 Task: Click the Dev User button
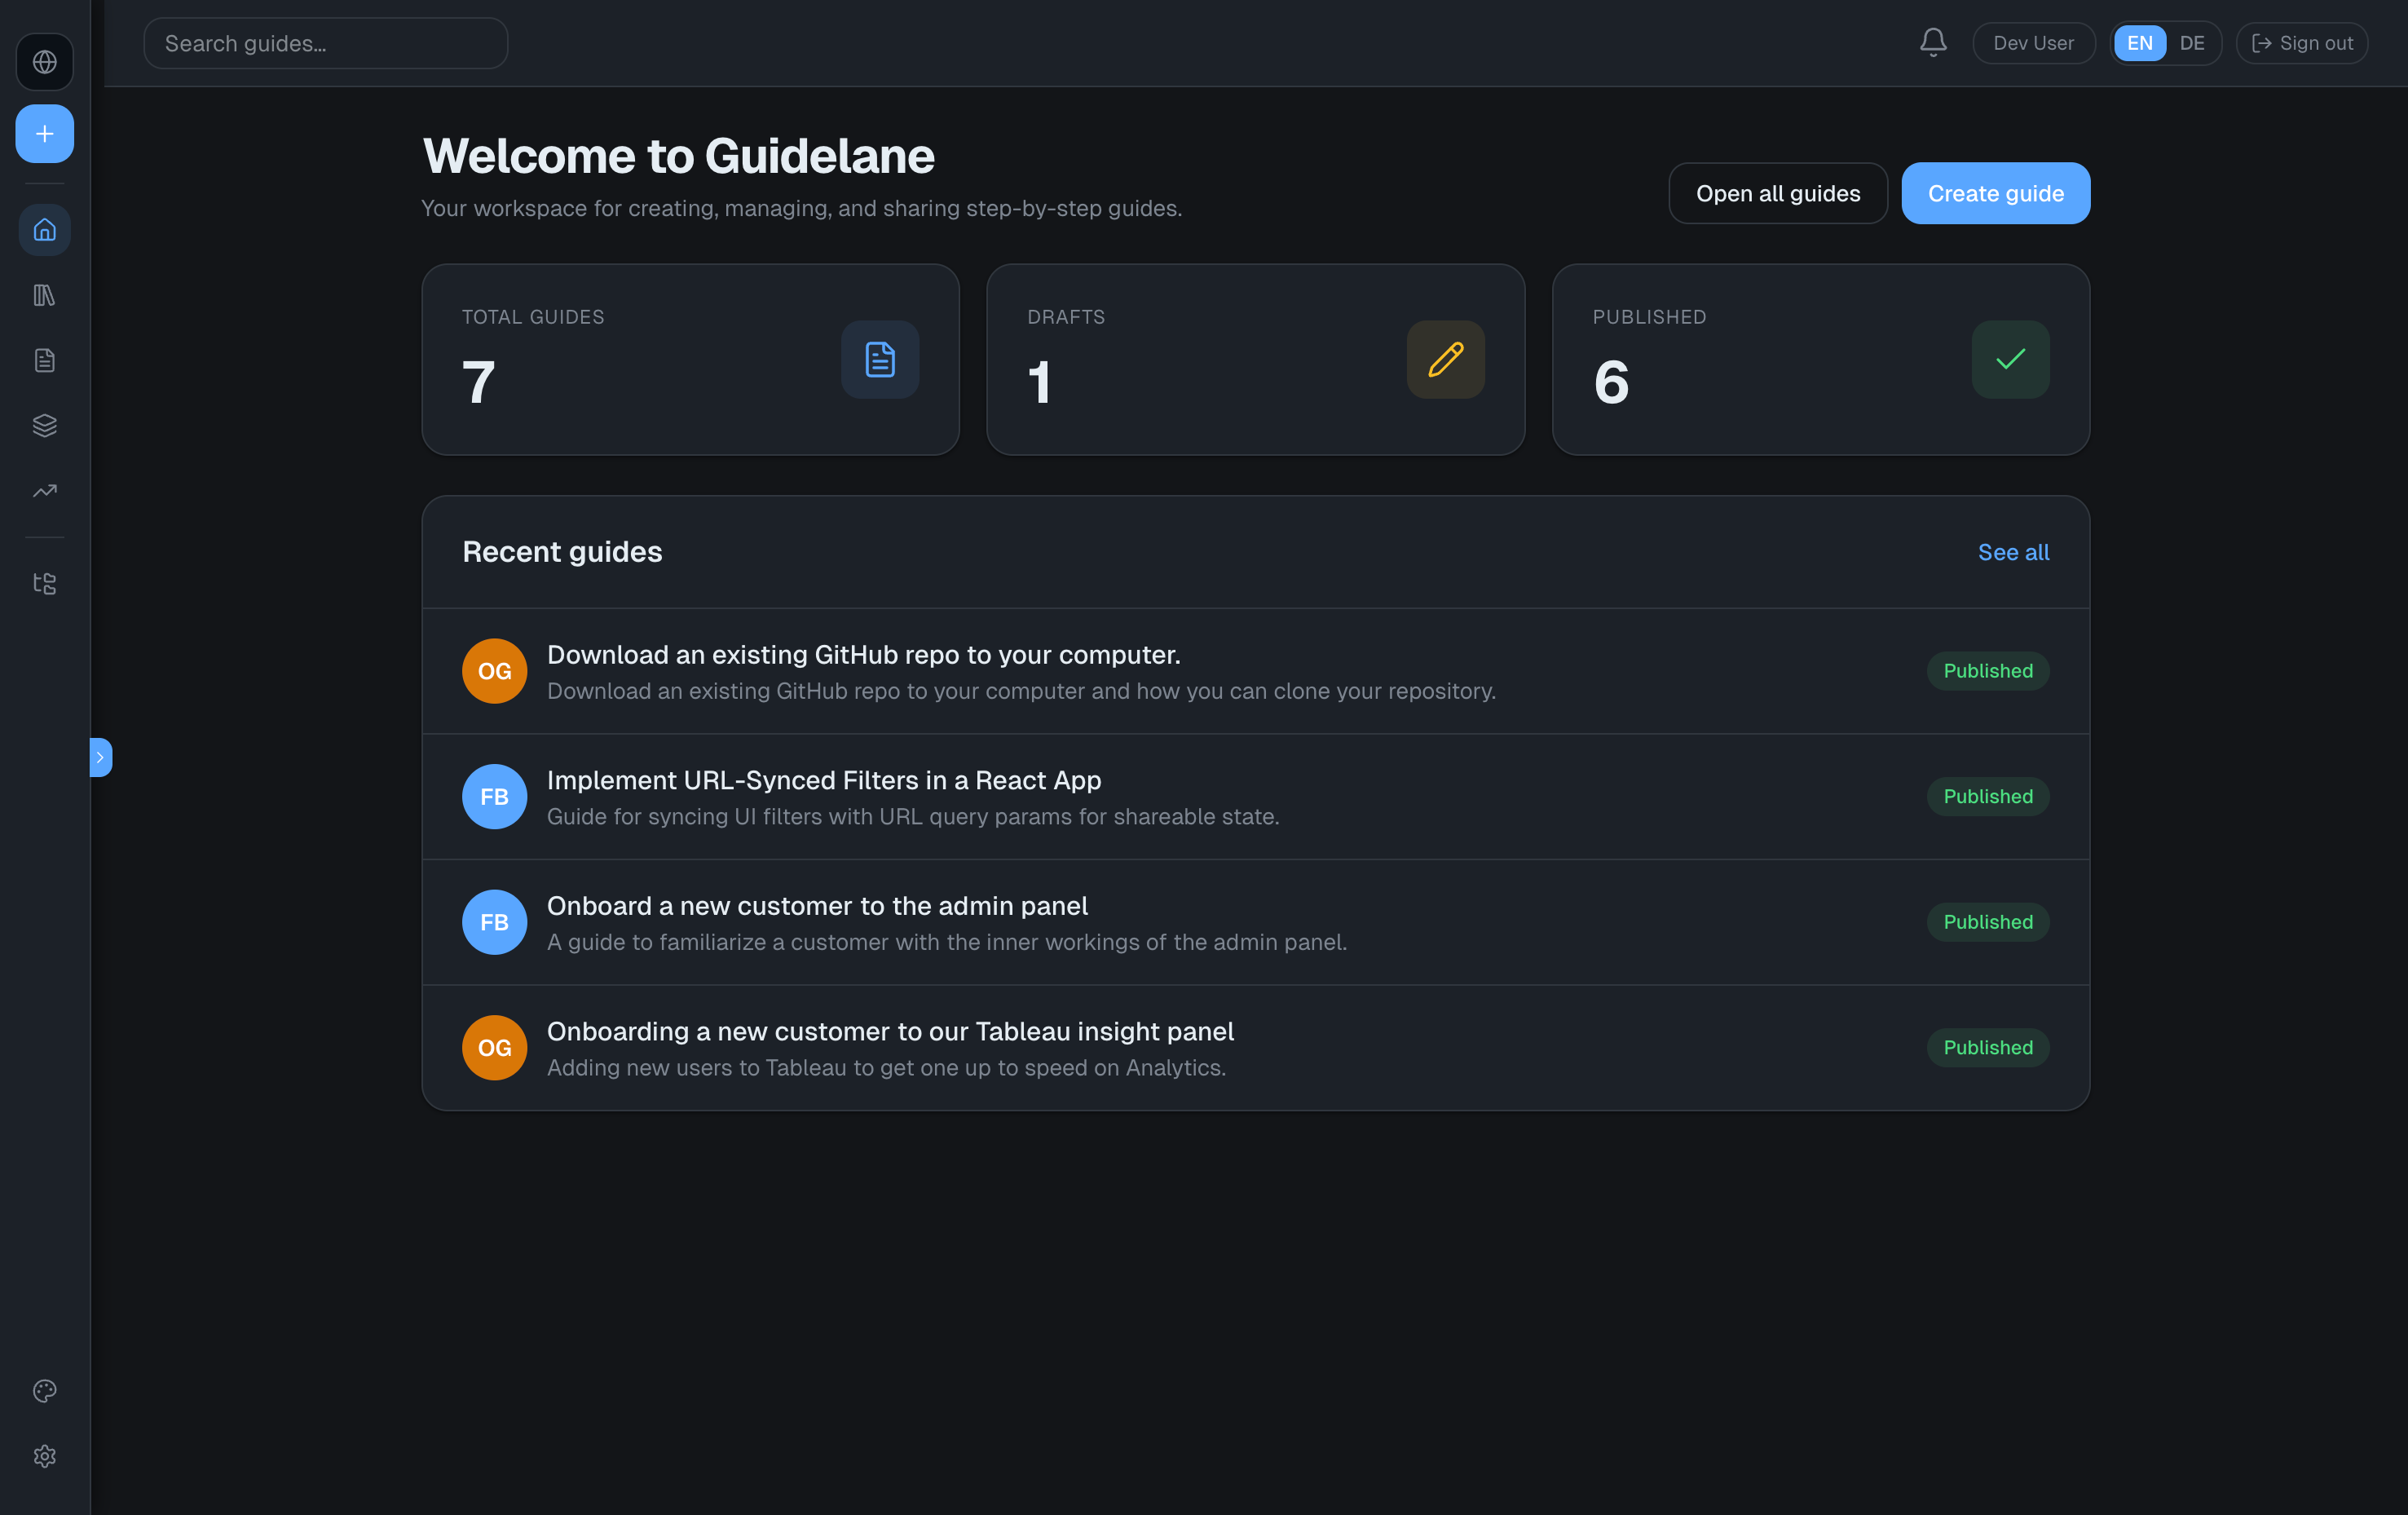tap(2033, 43)
